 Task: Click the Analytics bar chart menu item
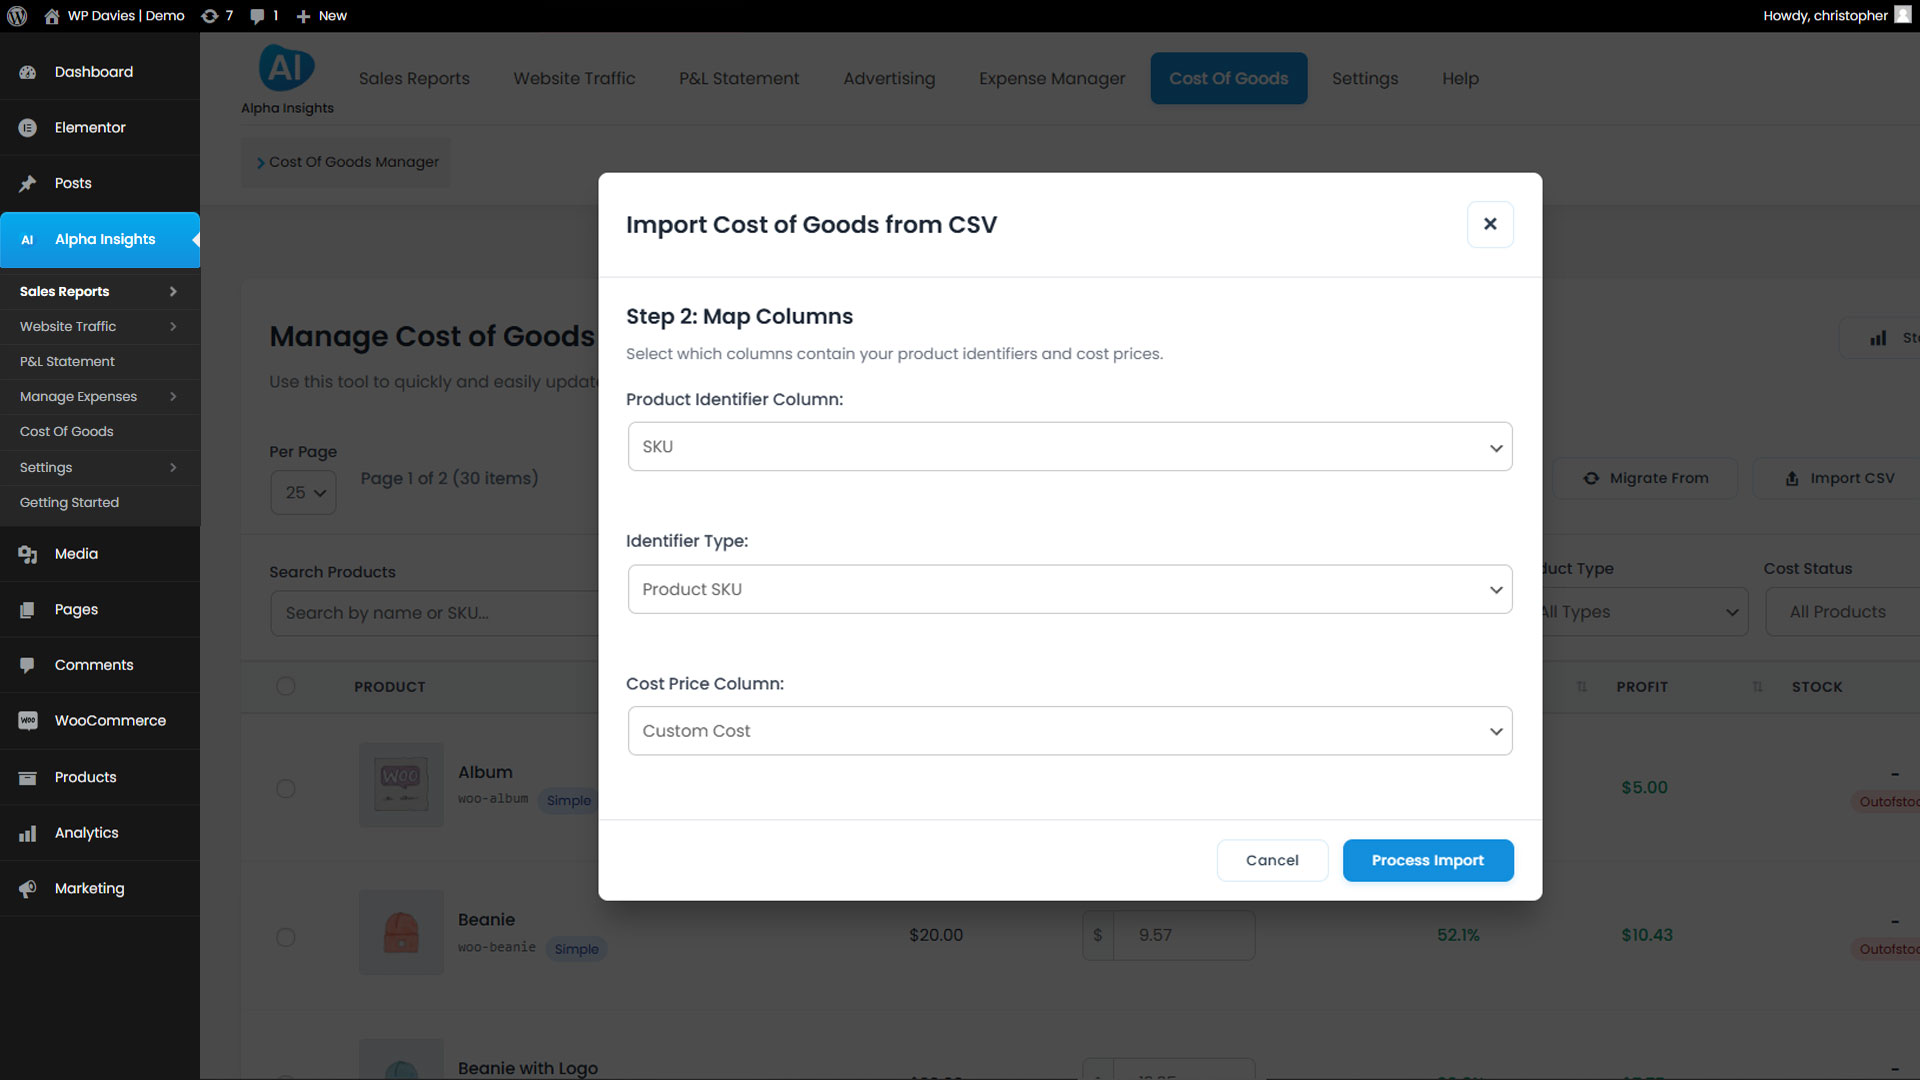(x=86, y=832)
